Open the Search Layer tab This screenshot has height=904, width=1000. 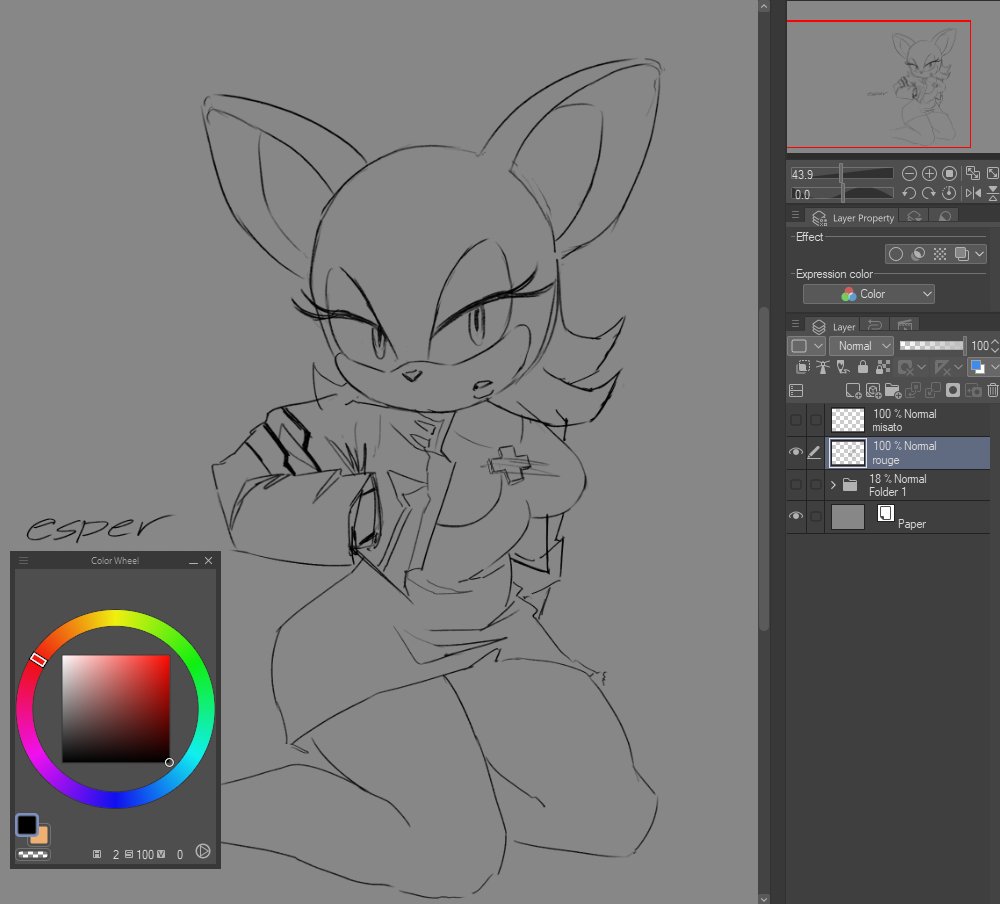click(x=914, y=217)
